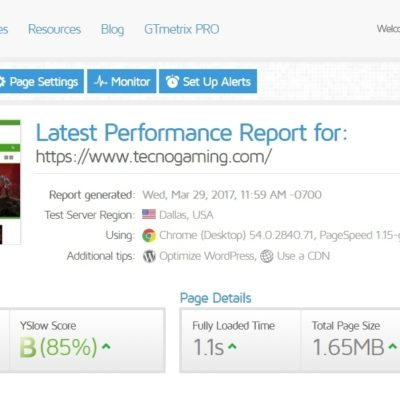Click the alarm clock icon on Alerts button
Image resolution: width=400 pixels, height=400 pixels.
point(172,81)
